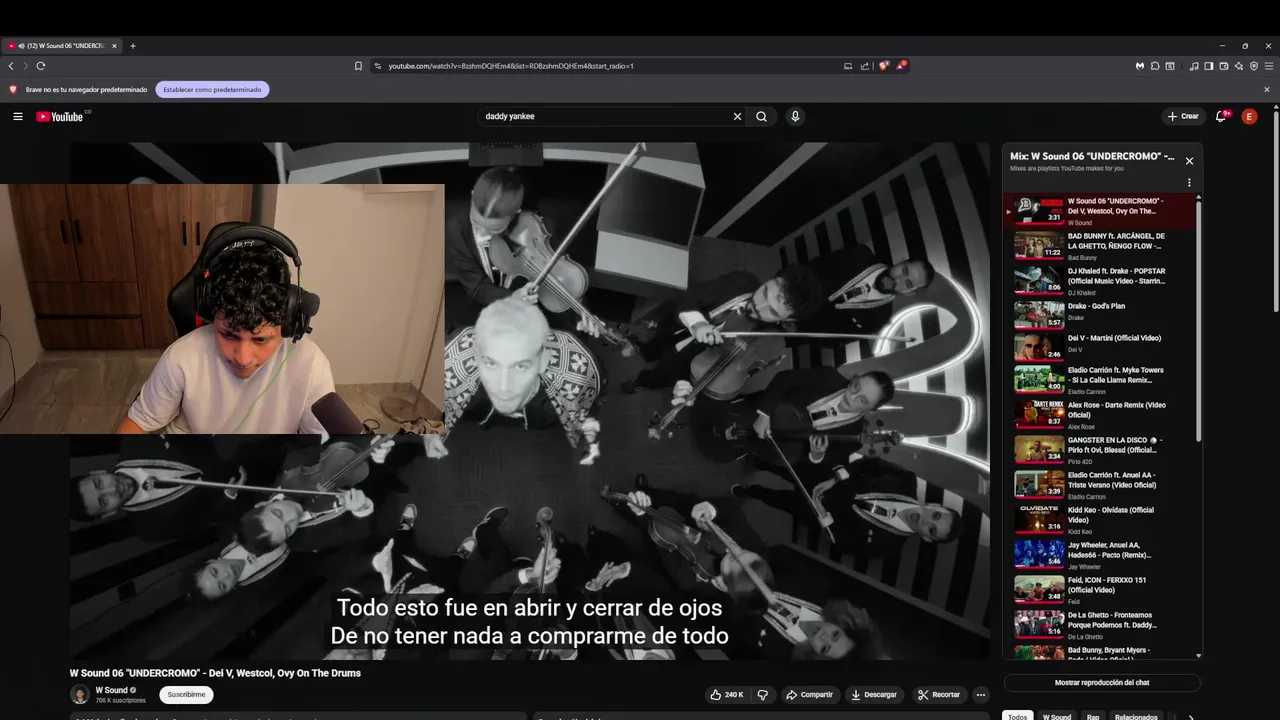Play DJ Khaled ft. Drake POPSTAR item
Image resolution: width=1280 pixels, height=720 pixels.
1101,281
